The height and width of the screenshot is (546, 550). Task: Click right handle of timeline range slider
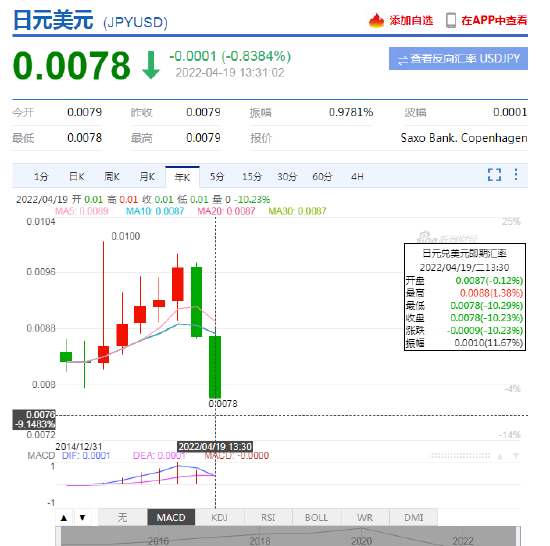pyautogui.click(x=518, y=537)
